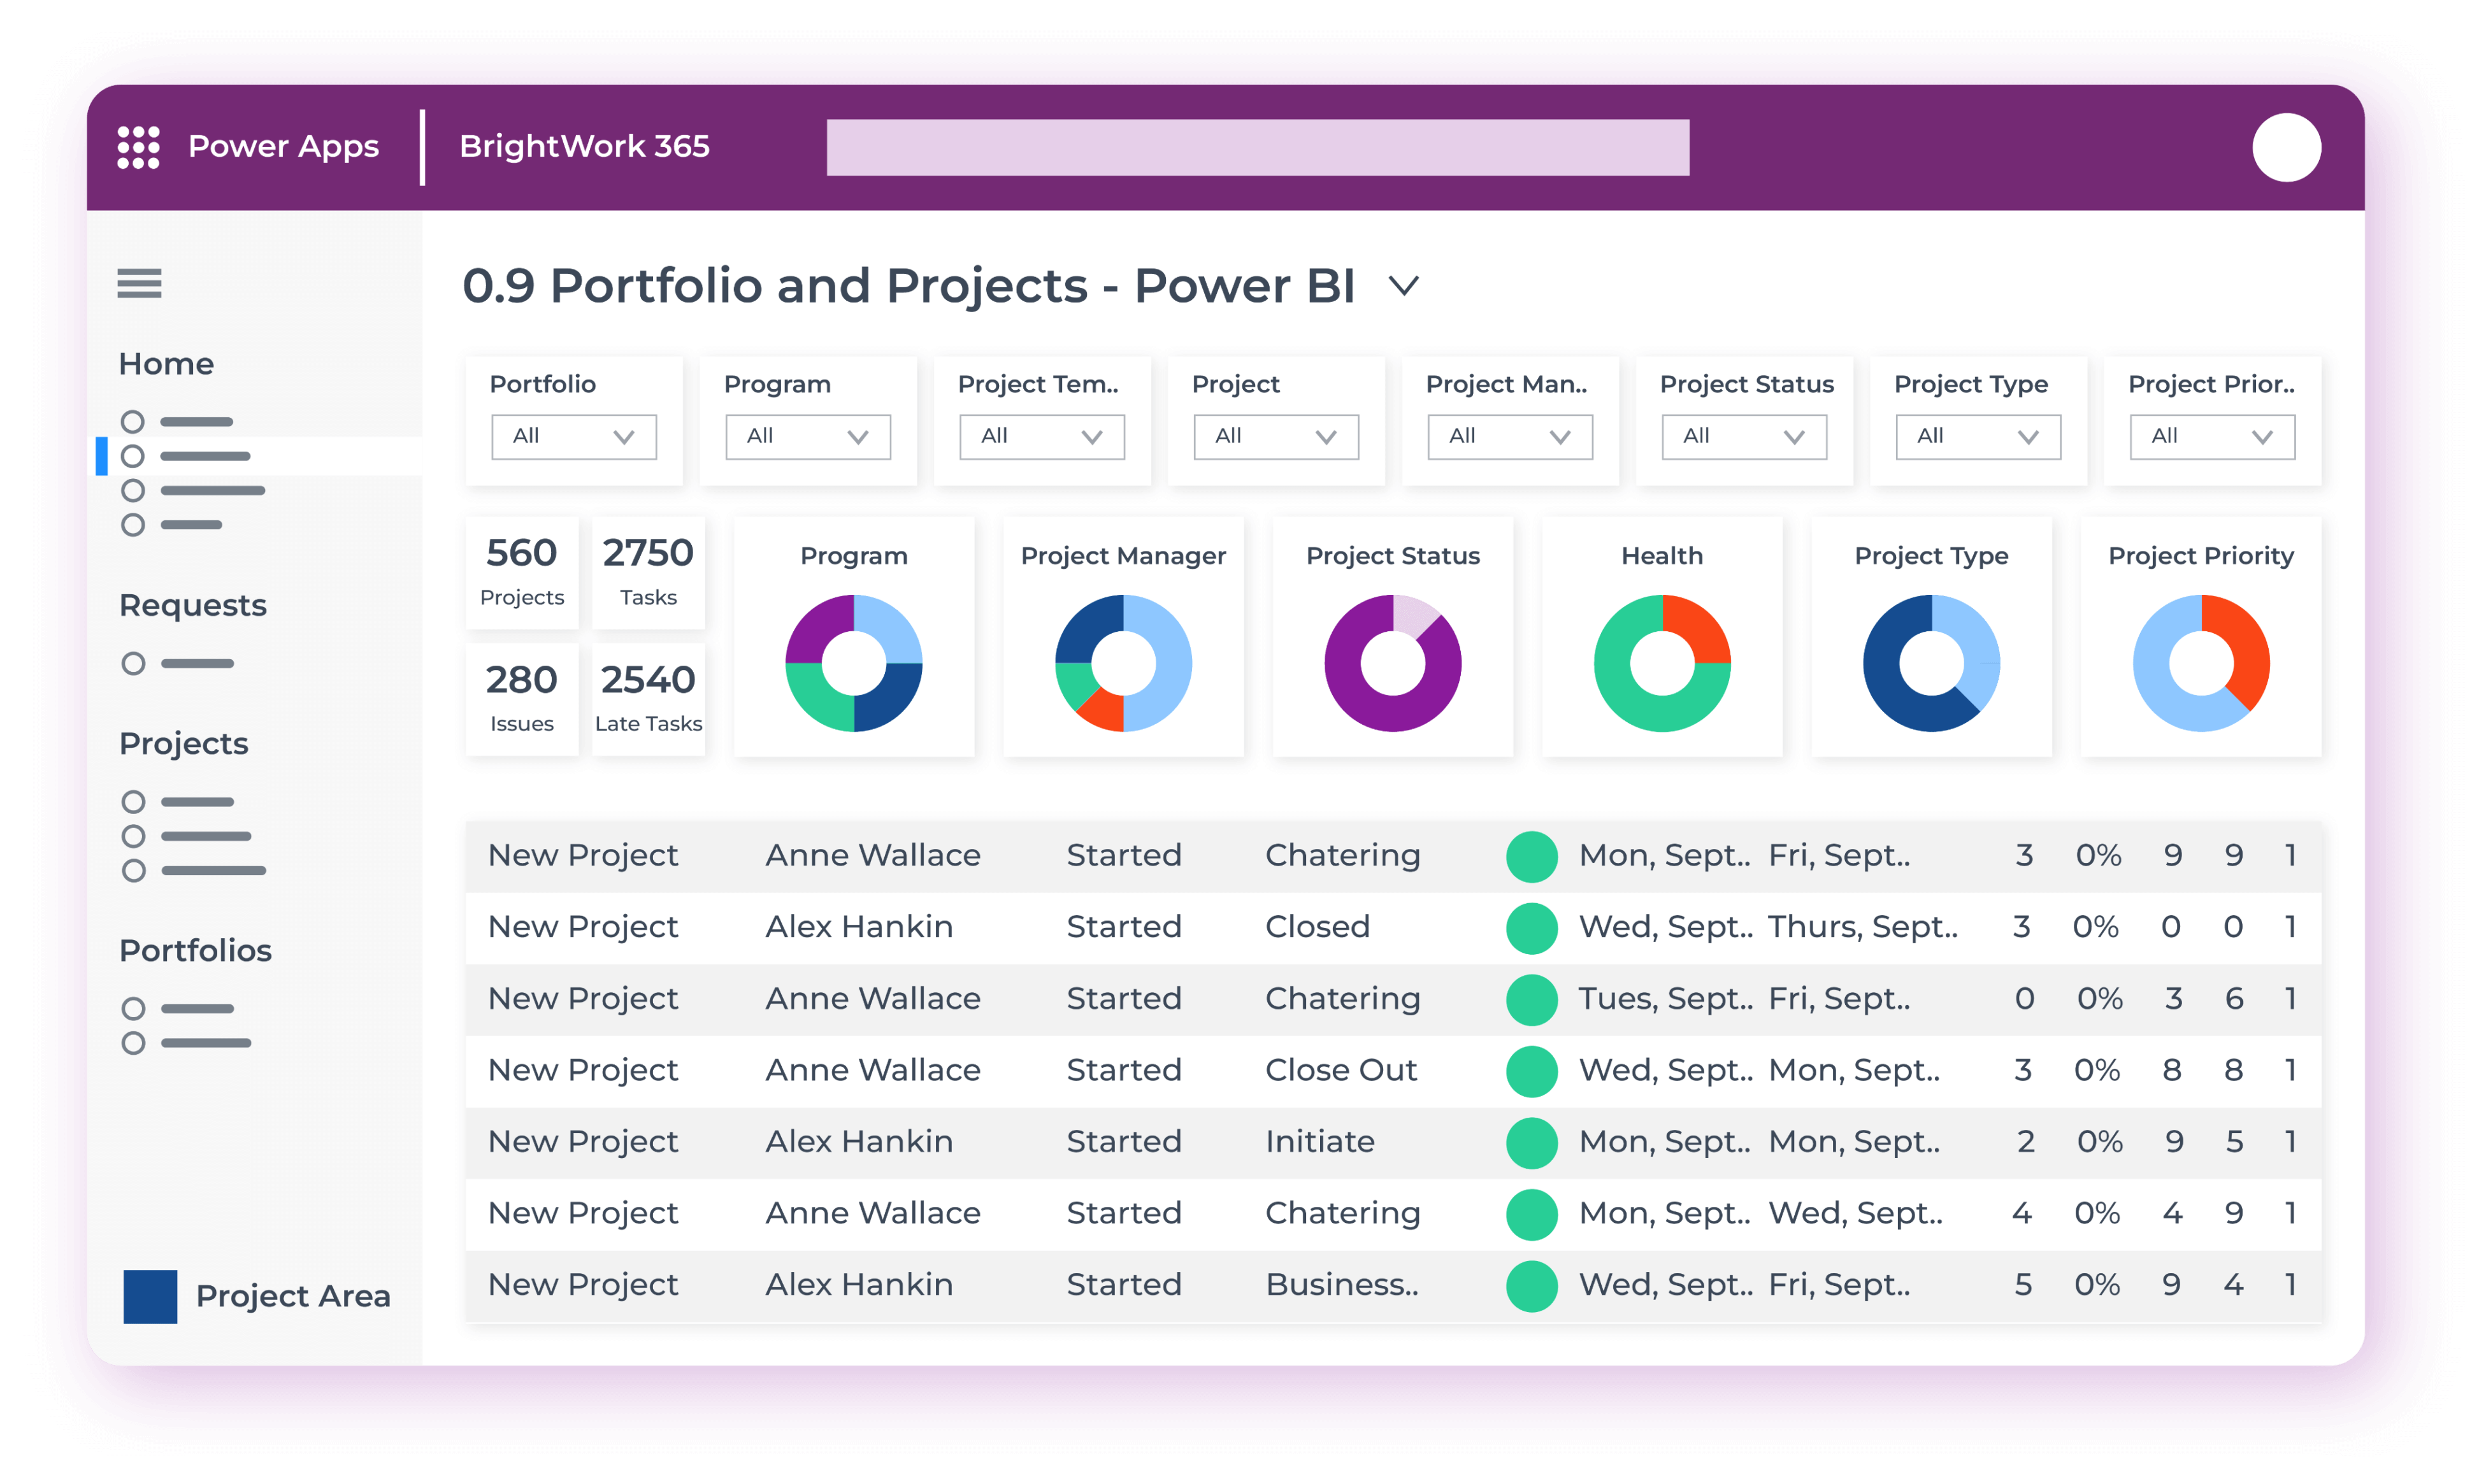Viewport: 2486px width, 1484px height.
Task: Click the 560 Projects card
Action: click(x=521, y=573)
